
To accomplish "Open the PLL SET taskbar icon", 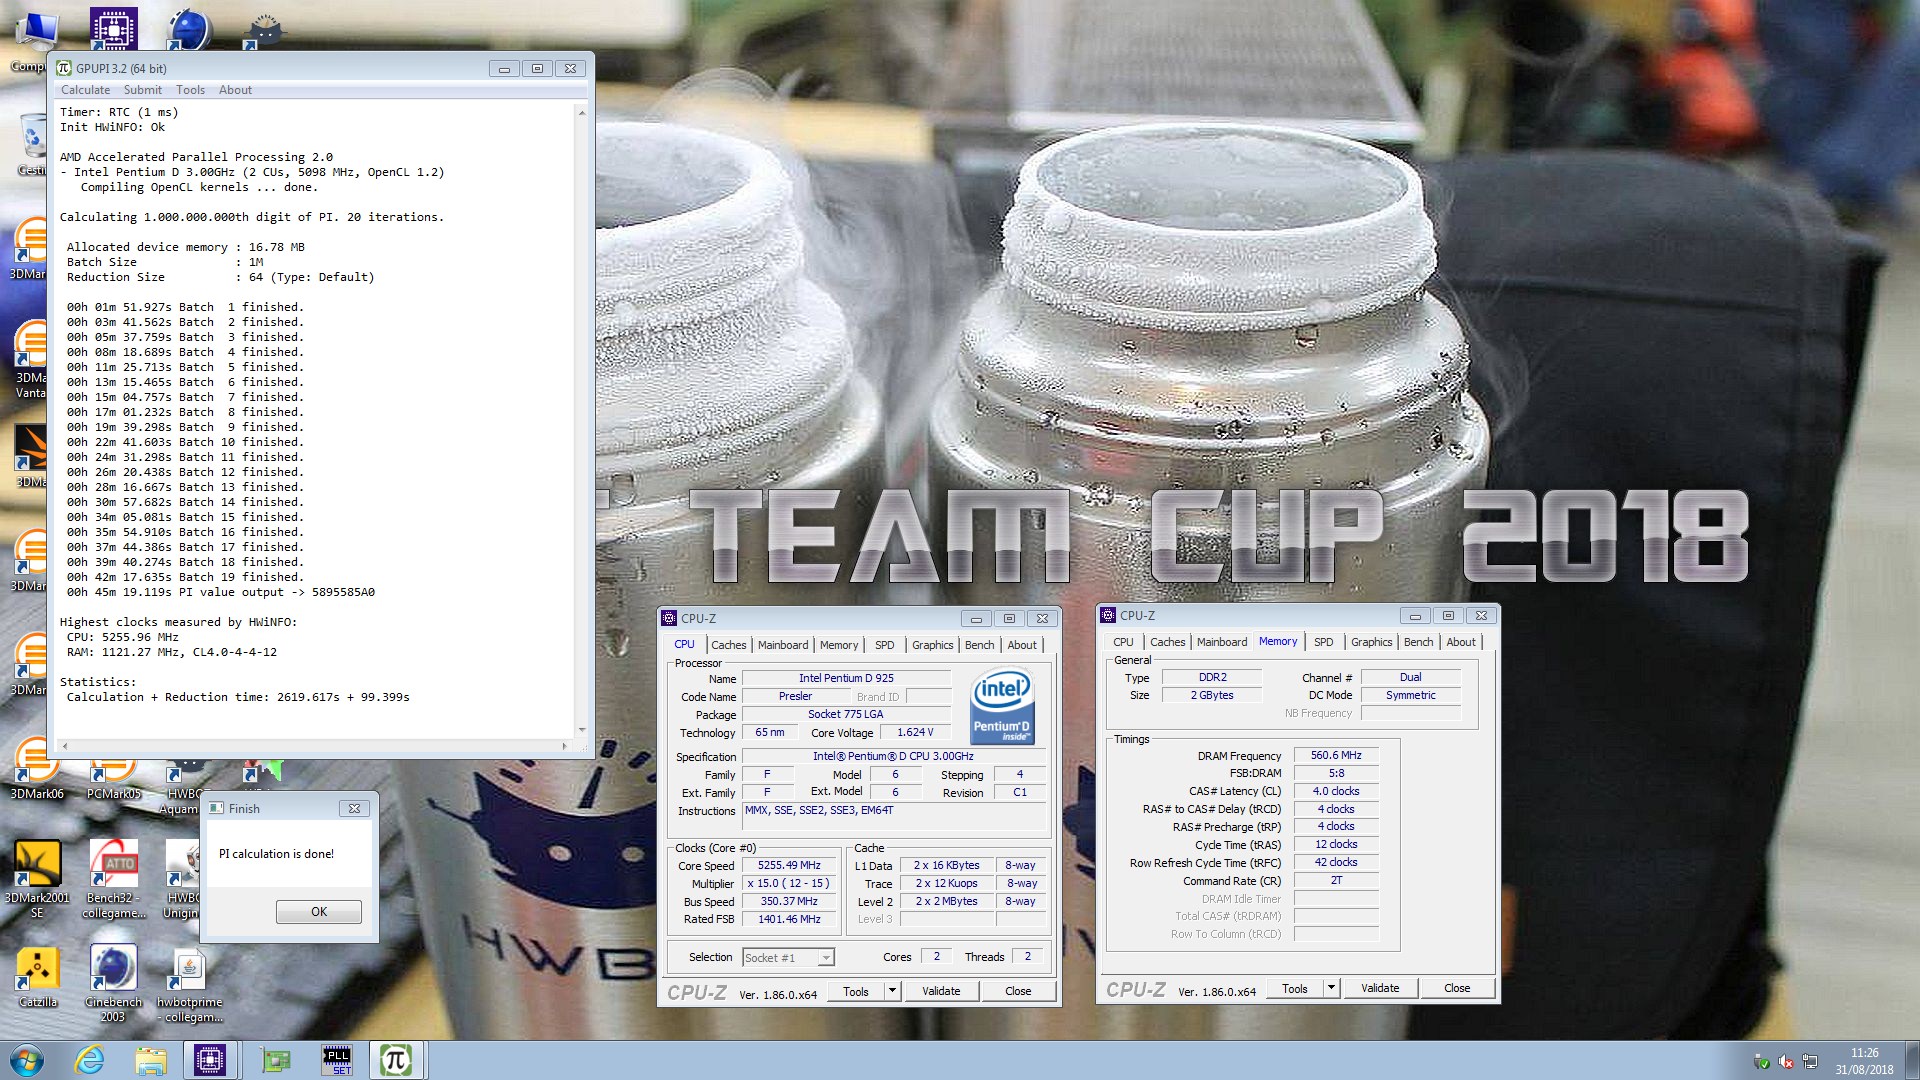I will [x=337, y=1060].
